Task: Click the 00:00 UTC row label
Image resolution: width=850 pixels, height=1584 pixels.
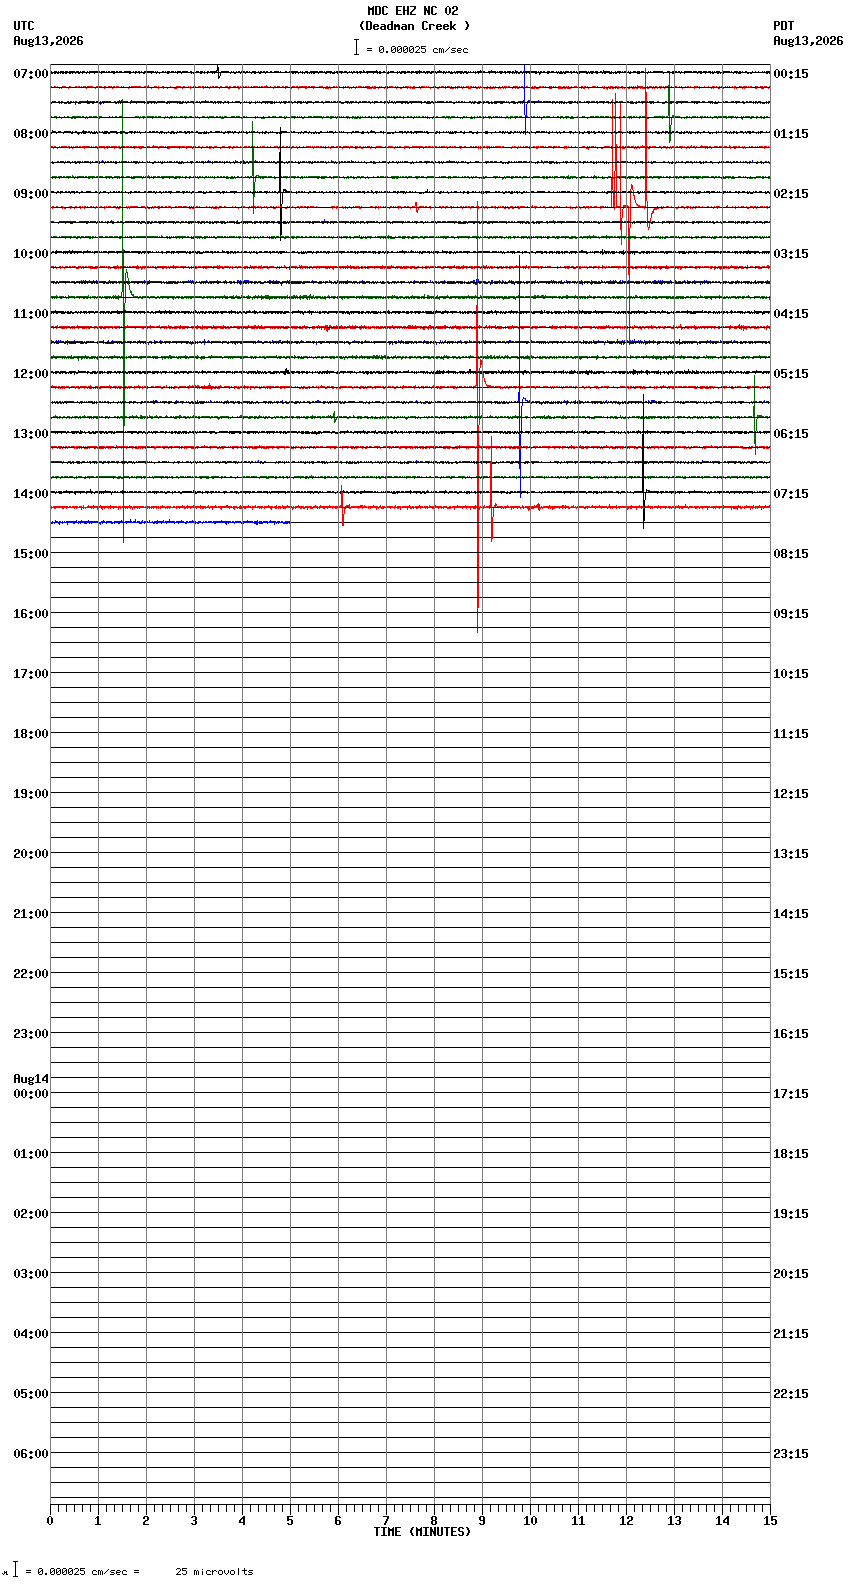Action: (31, 1094)
